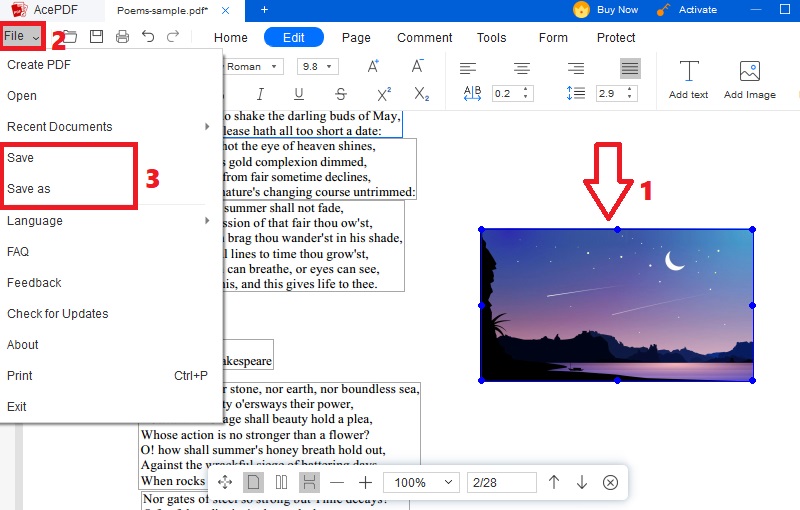Image resolution: width=800 pixels, height=510 pixels.
Task: Close the Poems-sample.pdf tab
Action: (226, 10)
